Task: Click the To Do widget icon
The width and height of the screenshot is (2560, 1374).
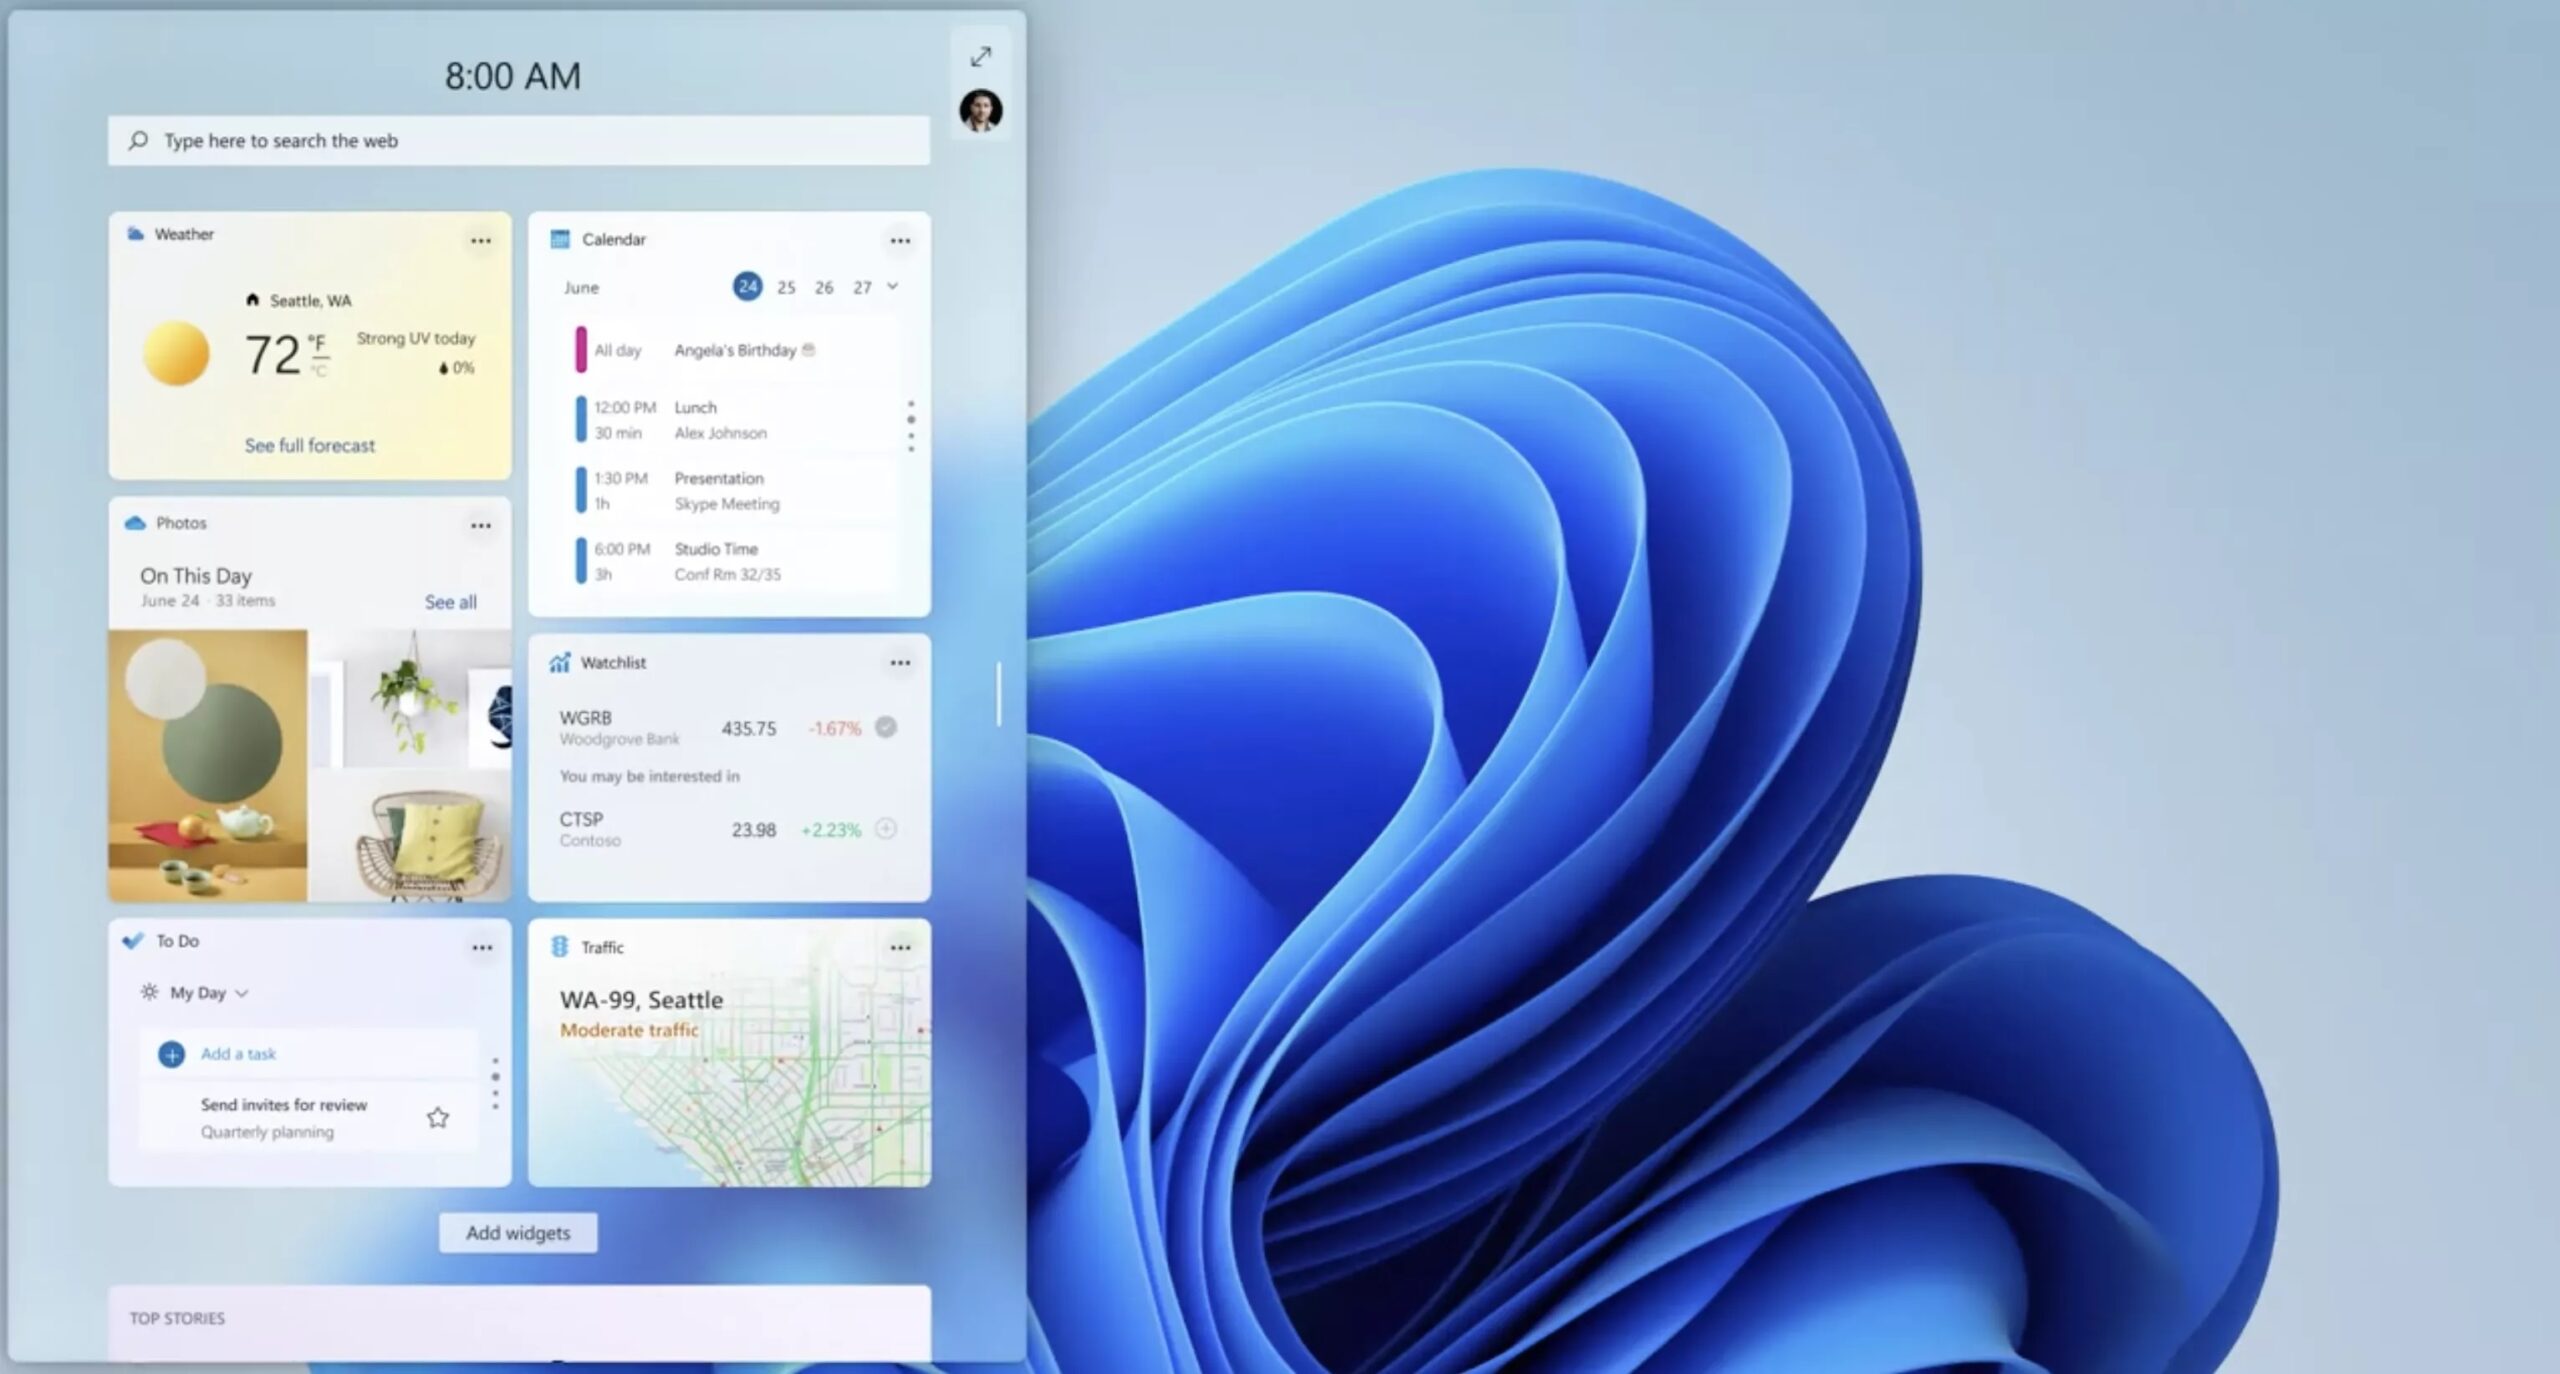Action: 135,941
